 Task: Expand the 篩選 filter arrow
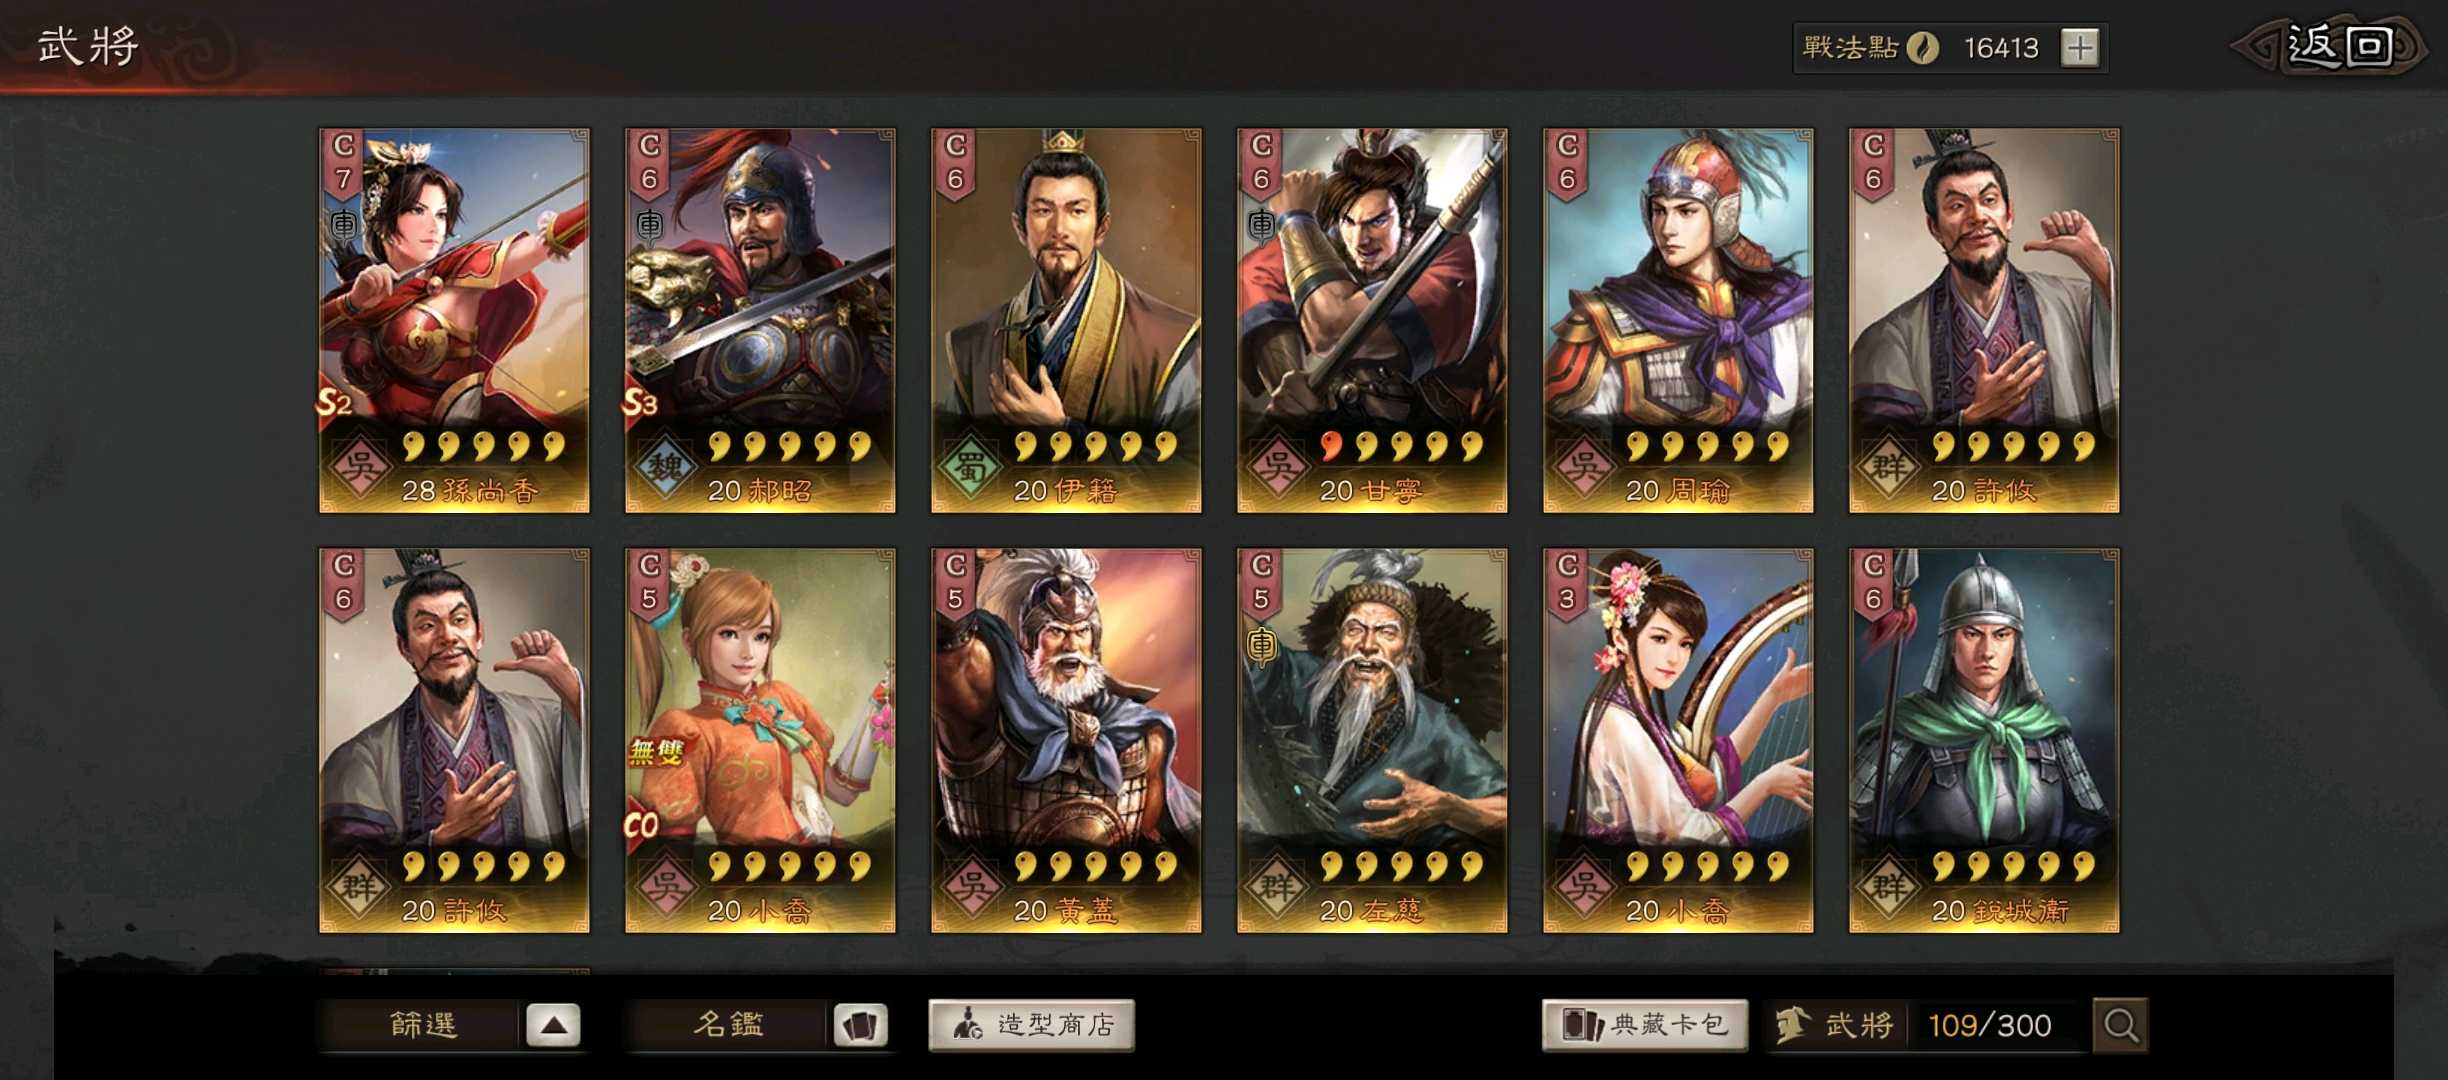[553, 1025]
